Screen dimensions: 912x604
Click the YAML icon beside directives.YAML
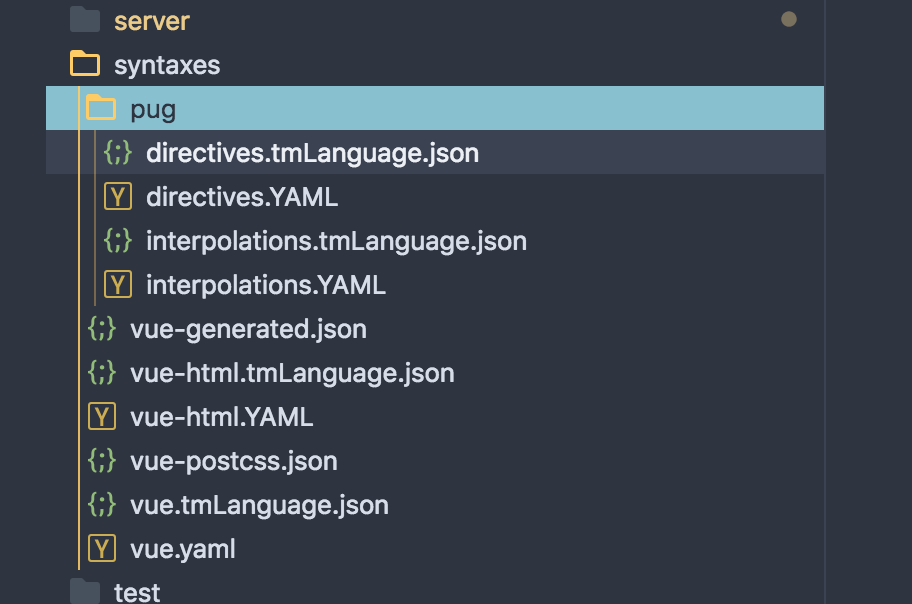click(118, 197)
